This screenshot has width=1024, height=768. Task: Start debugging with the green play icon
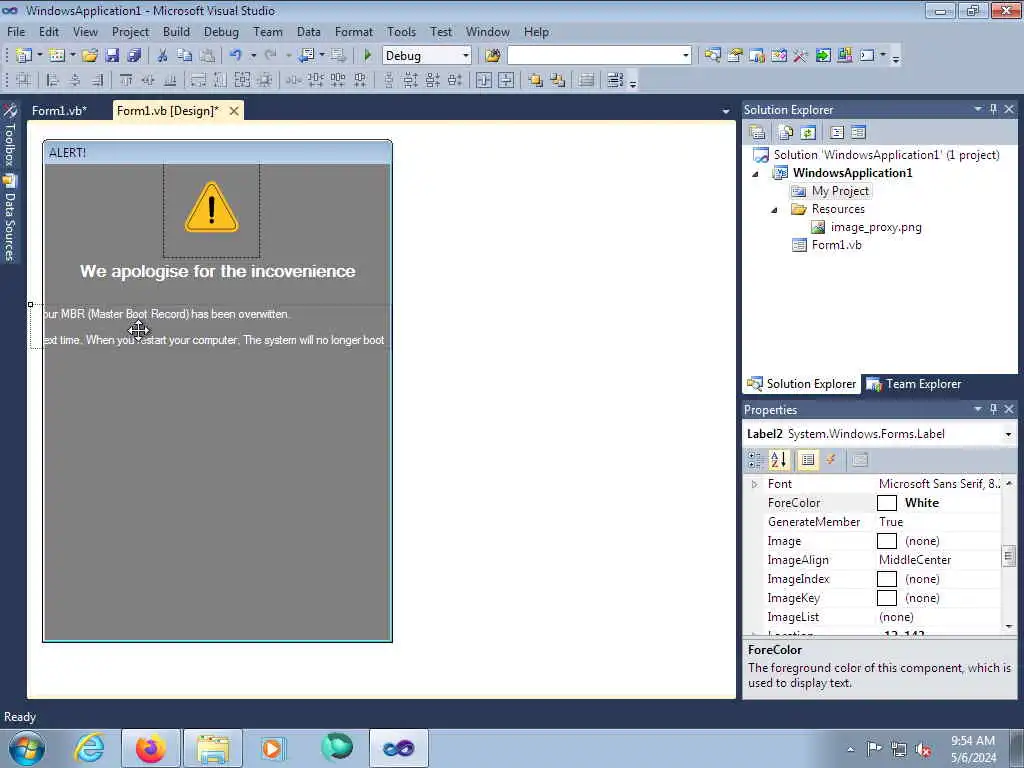367,56
